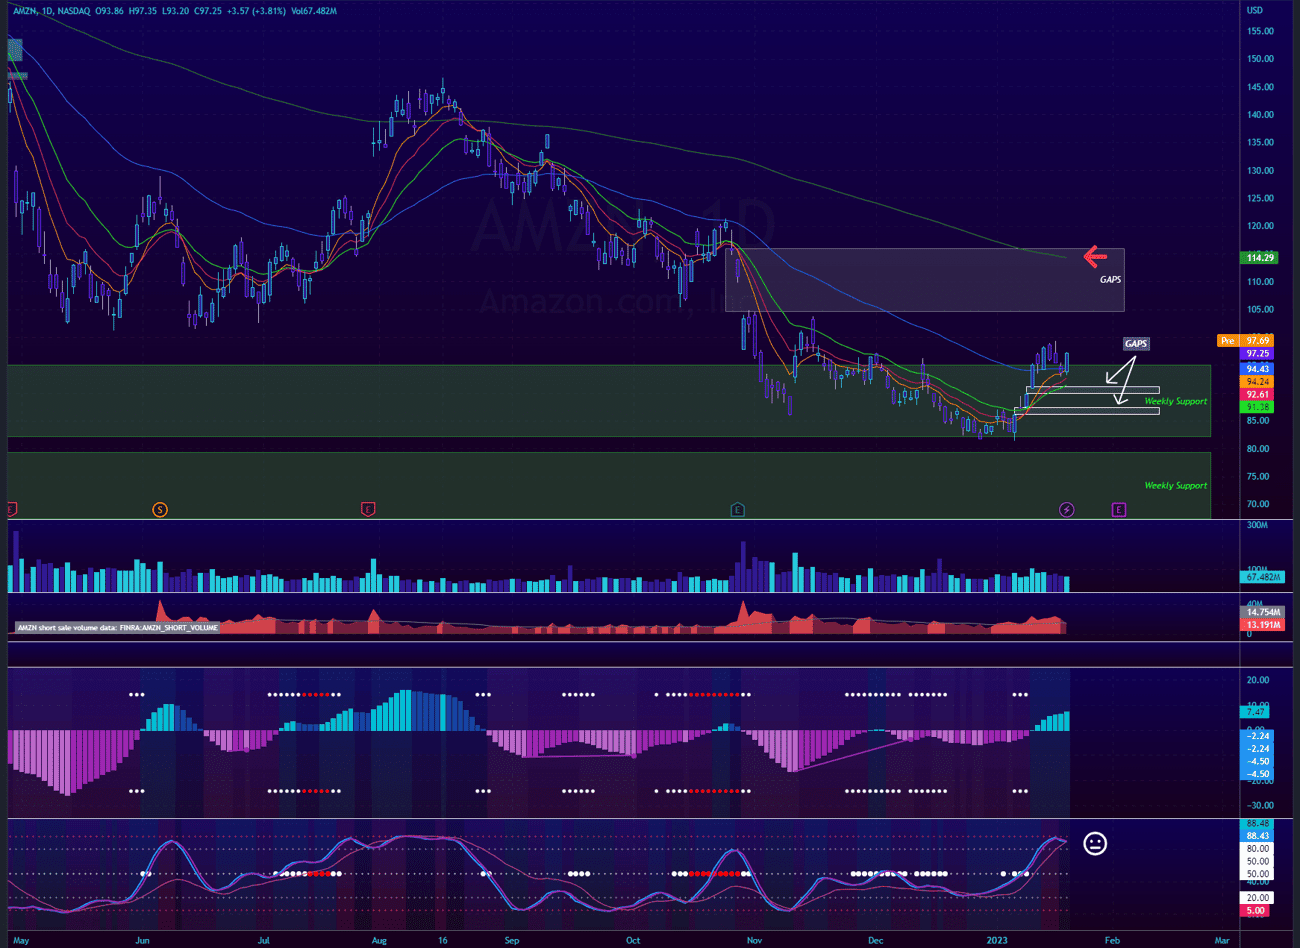This screenshot has height=948, width=1300.
Task: Select the red 92.61 moving average label
Action: [1258, 395]
